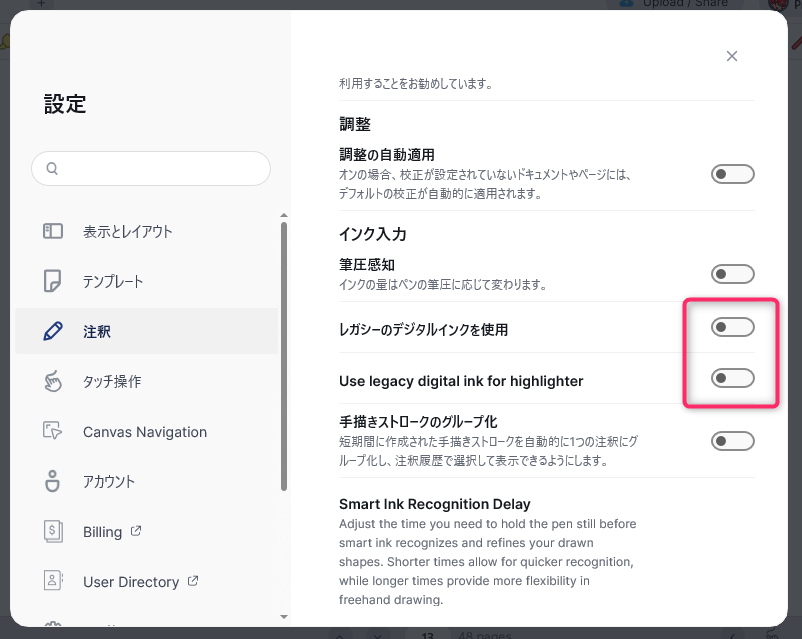Image resolution: width=802 pixels, height=639 pixels.
Task: Open the User Directory link
Action: click(x=131, y=582)
